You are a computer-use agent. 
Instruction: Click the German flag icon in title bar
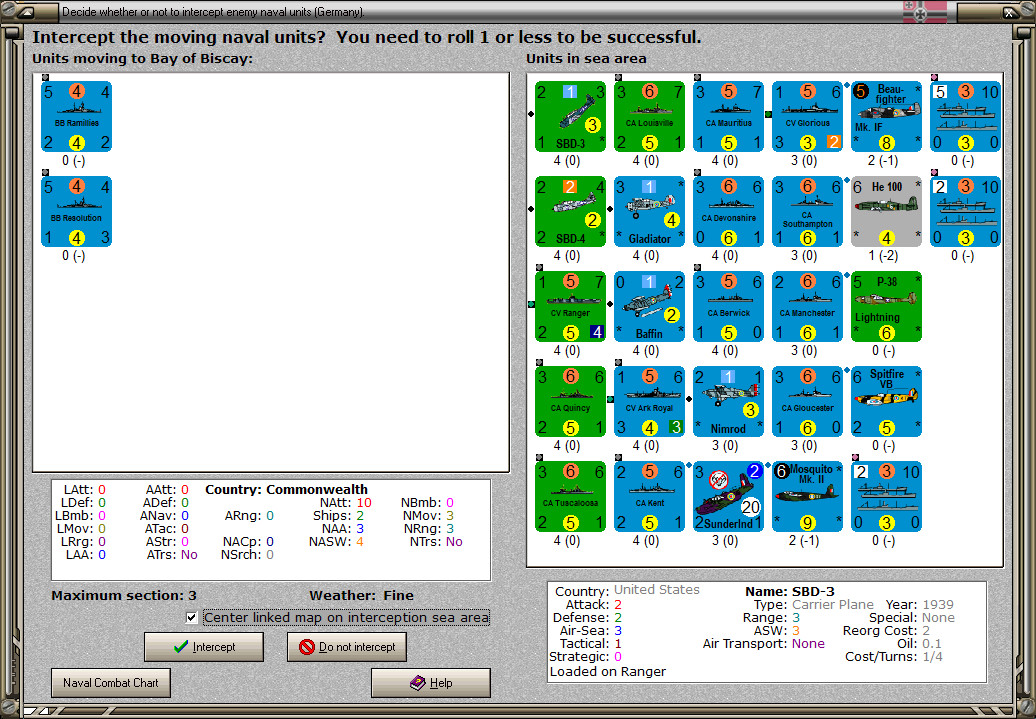(x=925, y=11)
